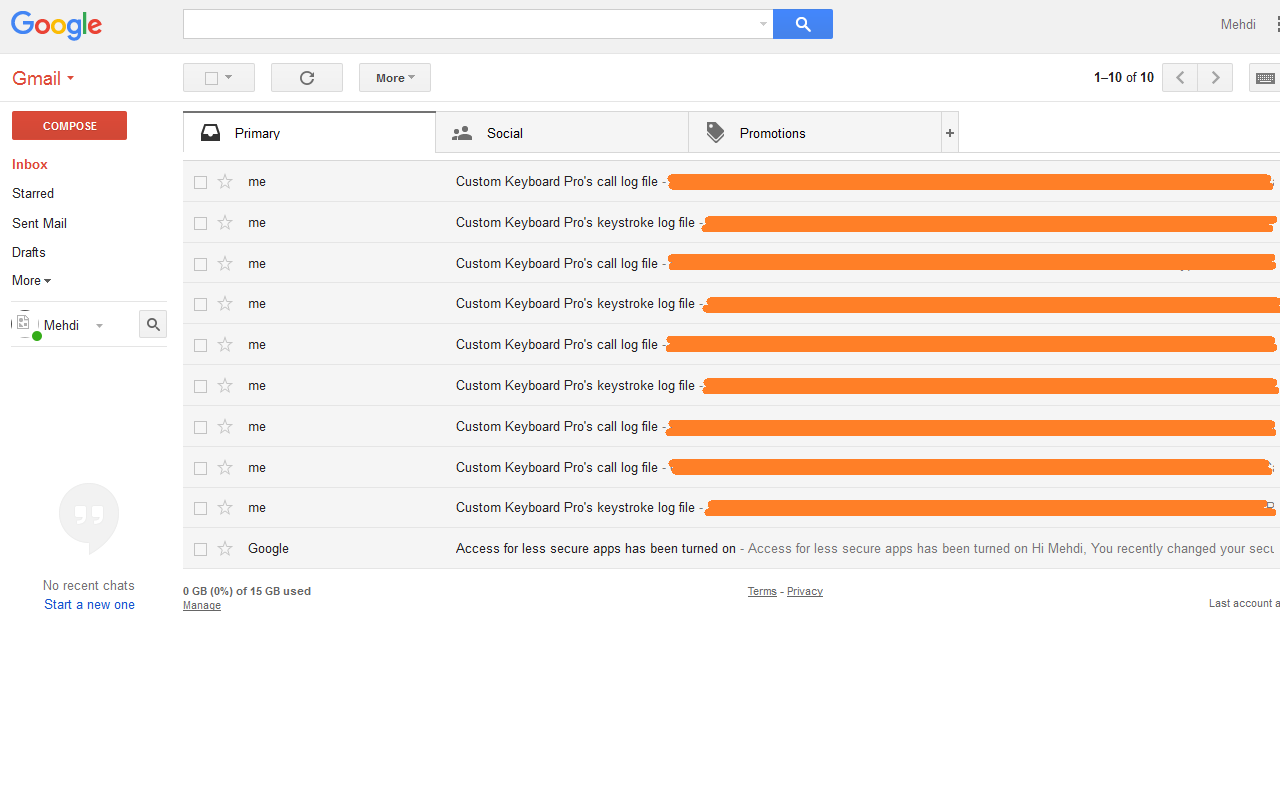Image resolution: width=1280 pixels, height=800 pixels.
Task: Click the plus icon to add inbox tabs
Action: (x=950, y=132)
